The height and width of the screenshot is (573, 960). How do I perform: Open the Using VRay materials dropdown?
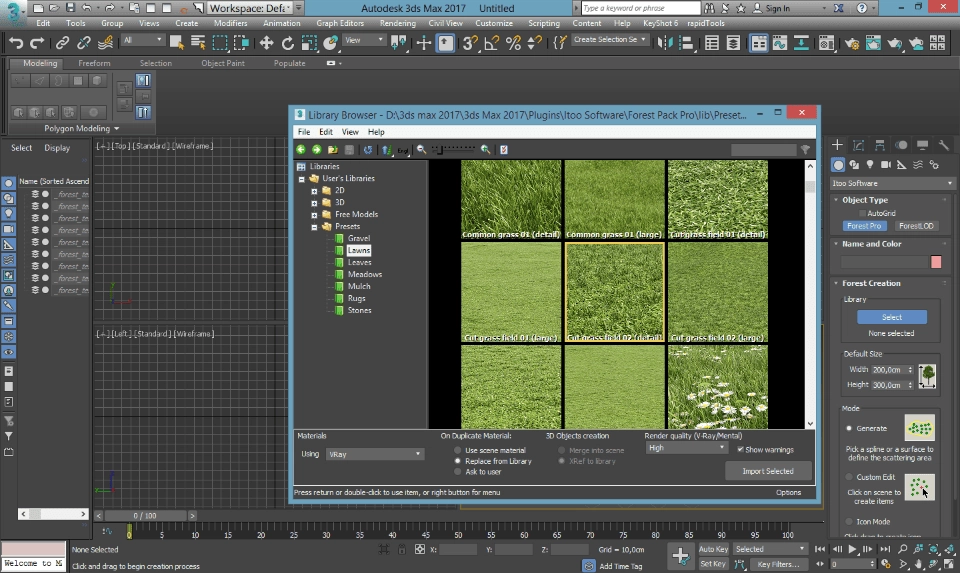pyautogui.click(x=375, y=454)
